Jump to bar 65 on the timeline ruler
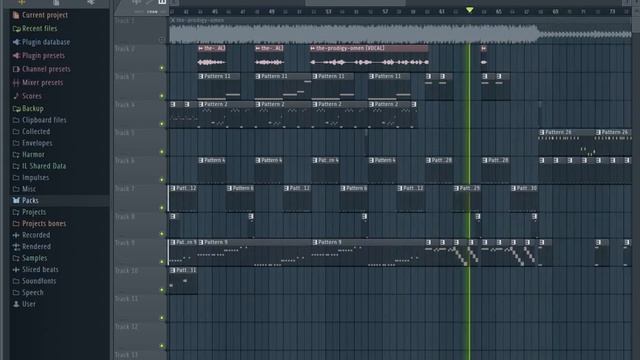The width and height of the screenshot is (640, 360). point(499,12)
